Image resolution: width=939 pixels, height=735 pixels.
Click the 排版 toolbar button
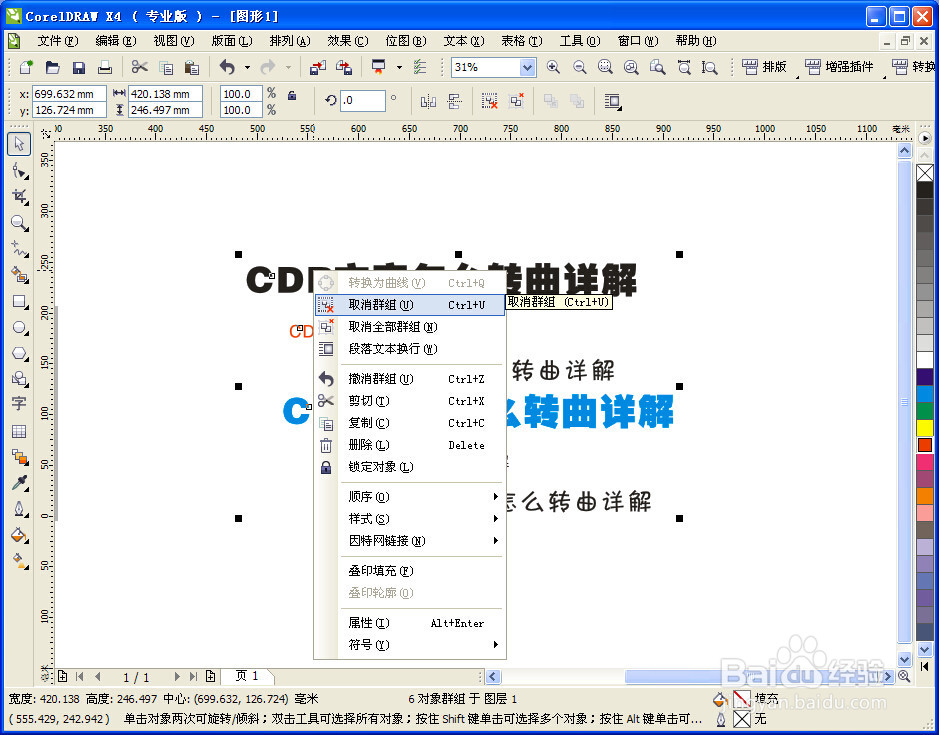click(765, 67)
